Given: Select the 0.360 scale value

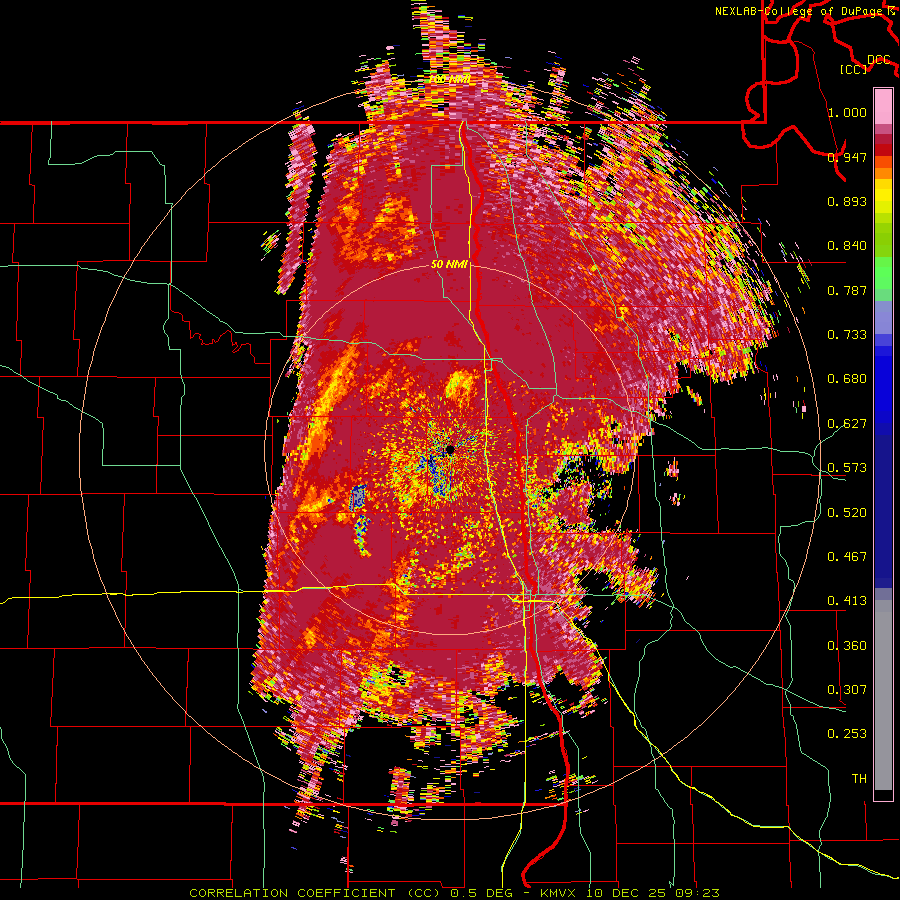Looking at the screenshot, I should pyautogui.click(x=847, y=646).
